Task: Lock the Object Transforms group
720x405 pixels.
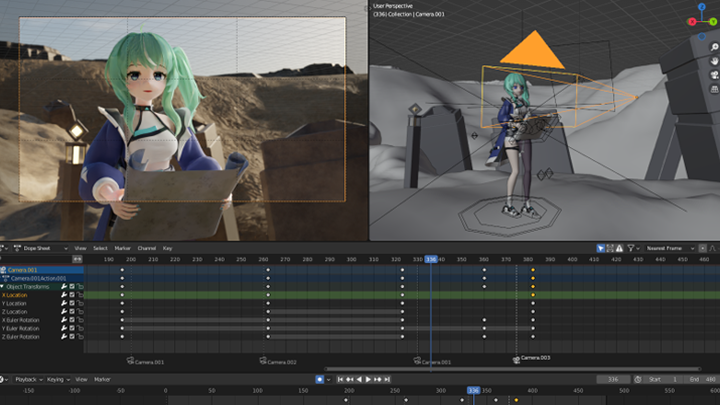Action: 80,287
